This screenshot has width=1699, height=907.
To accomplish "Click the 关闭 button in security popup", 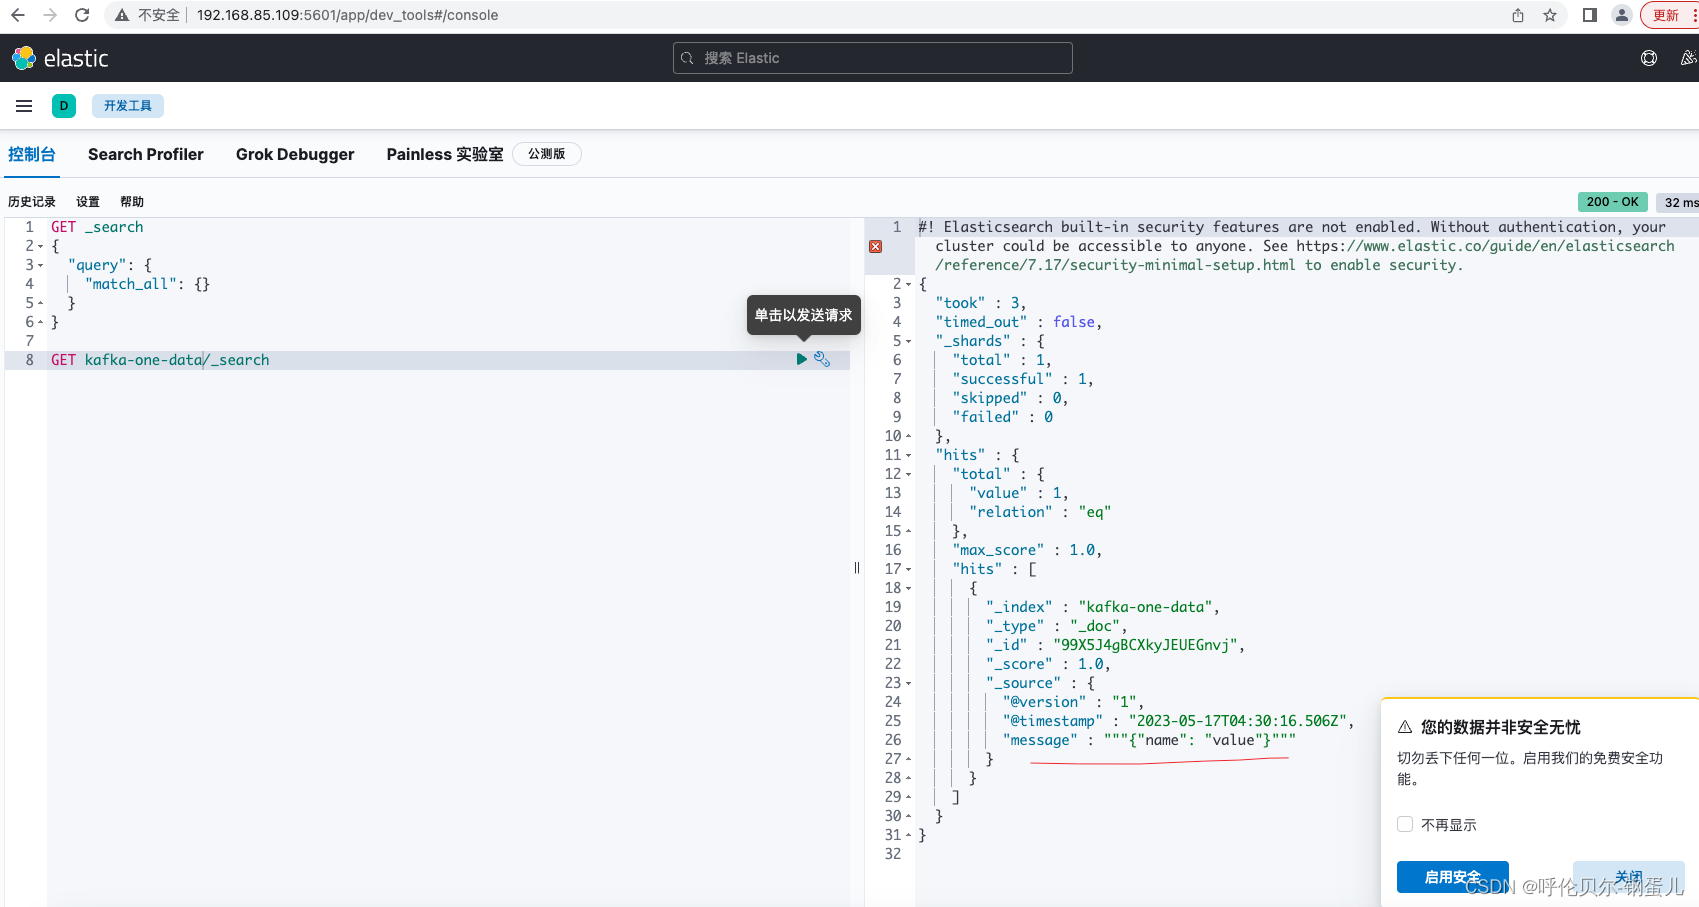I will click(x=1629, y=877).
